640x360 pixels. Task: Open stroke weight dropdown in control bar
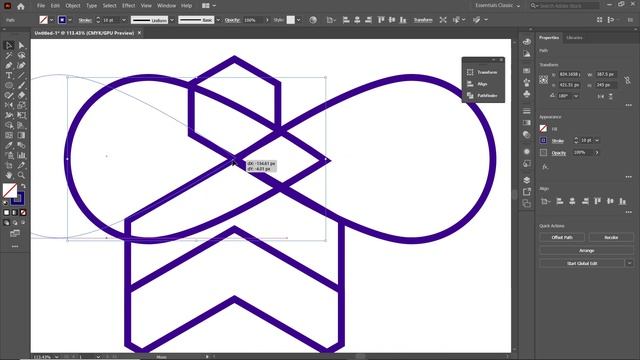coord(124,20)
